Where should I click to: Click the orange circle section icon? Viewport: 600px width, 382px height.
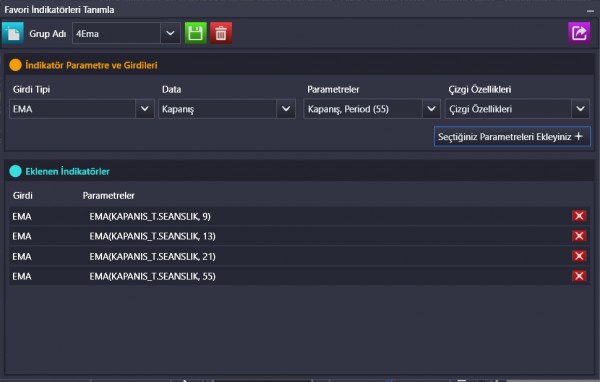click(x=15, y=65)
